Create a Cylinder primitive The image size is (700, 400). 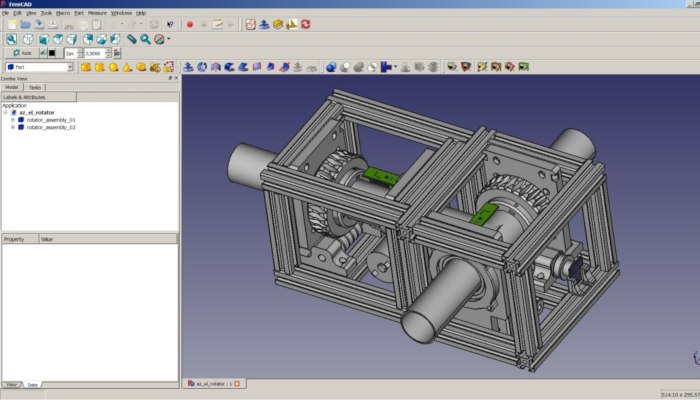100,67
